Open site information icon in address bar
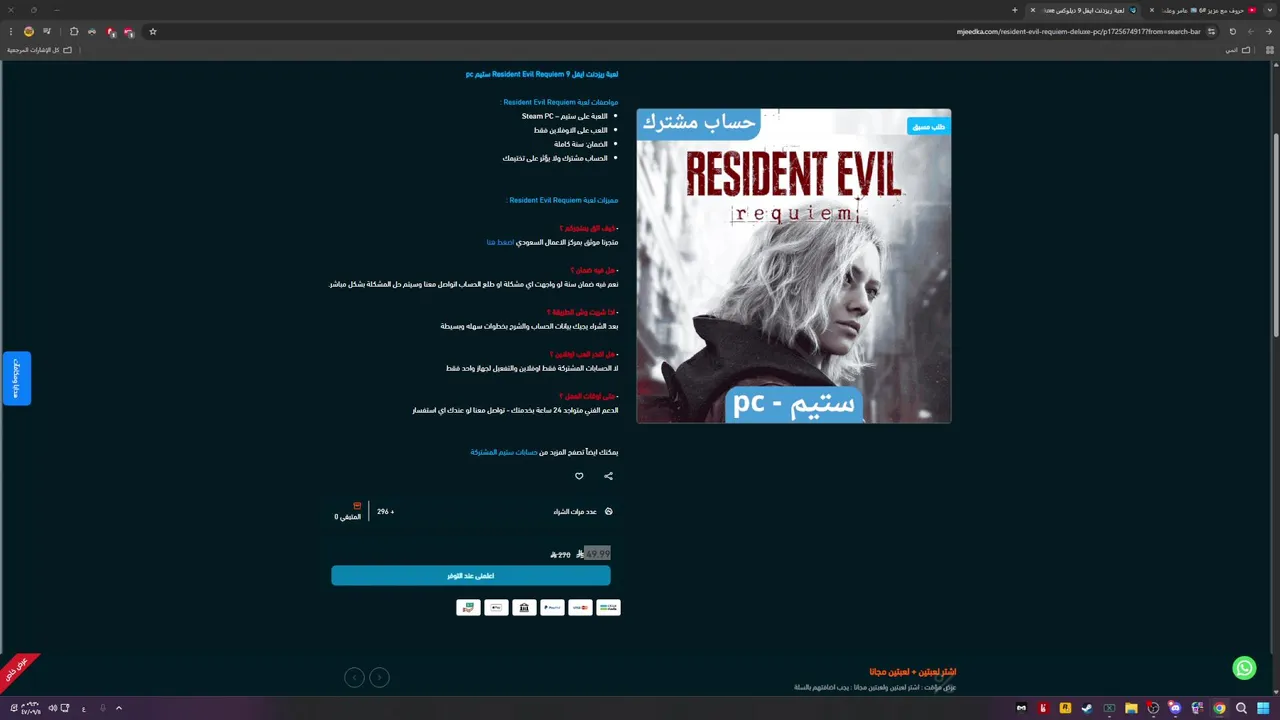1280x720 pixels. [x=1211, y=32]
